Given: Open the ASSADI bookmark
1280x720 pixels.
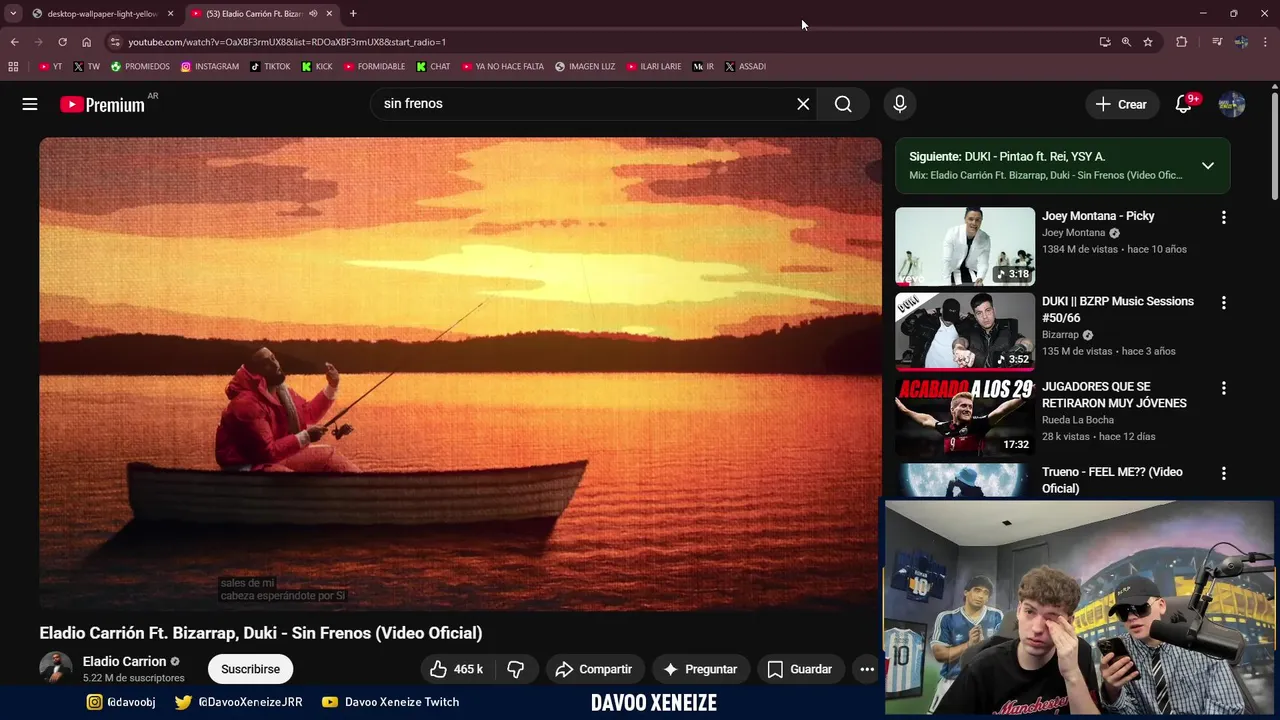Looking at the screenshot, I should point(745,67).
